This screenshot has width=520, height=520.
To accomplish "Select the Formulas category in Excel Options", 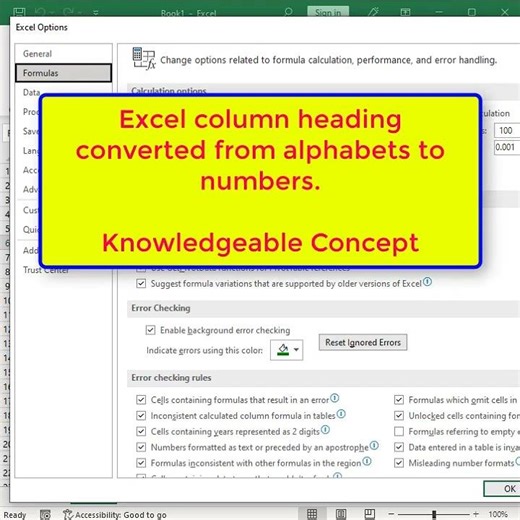I will 63,73.
